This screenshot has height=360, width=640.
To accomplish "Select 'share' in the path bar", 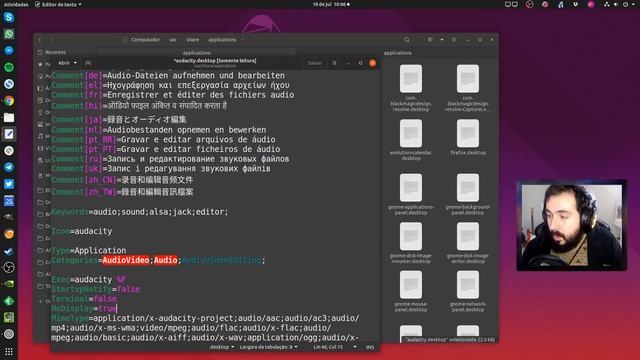I will tap(192, 40).
